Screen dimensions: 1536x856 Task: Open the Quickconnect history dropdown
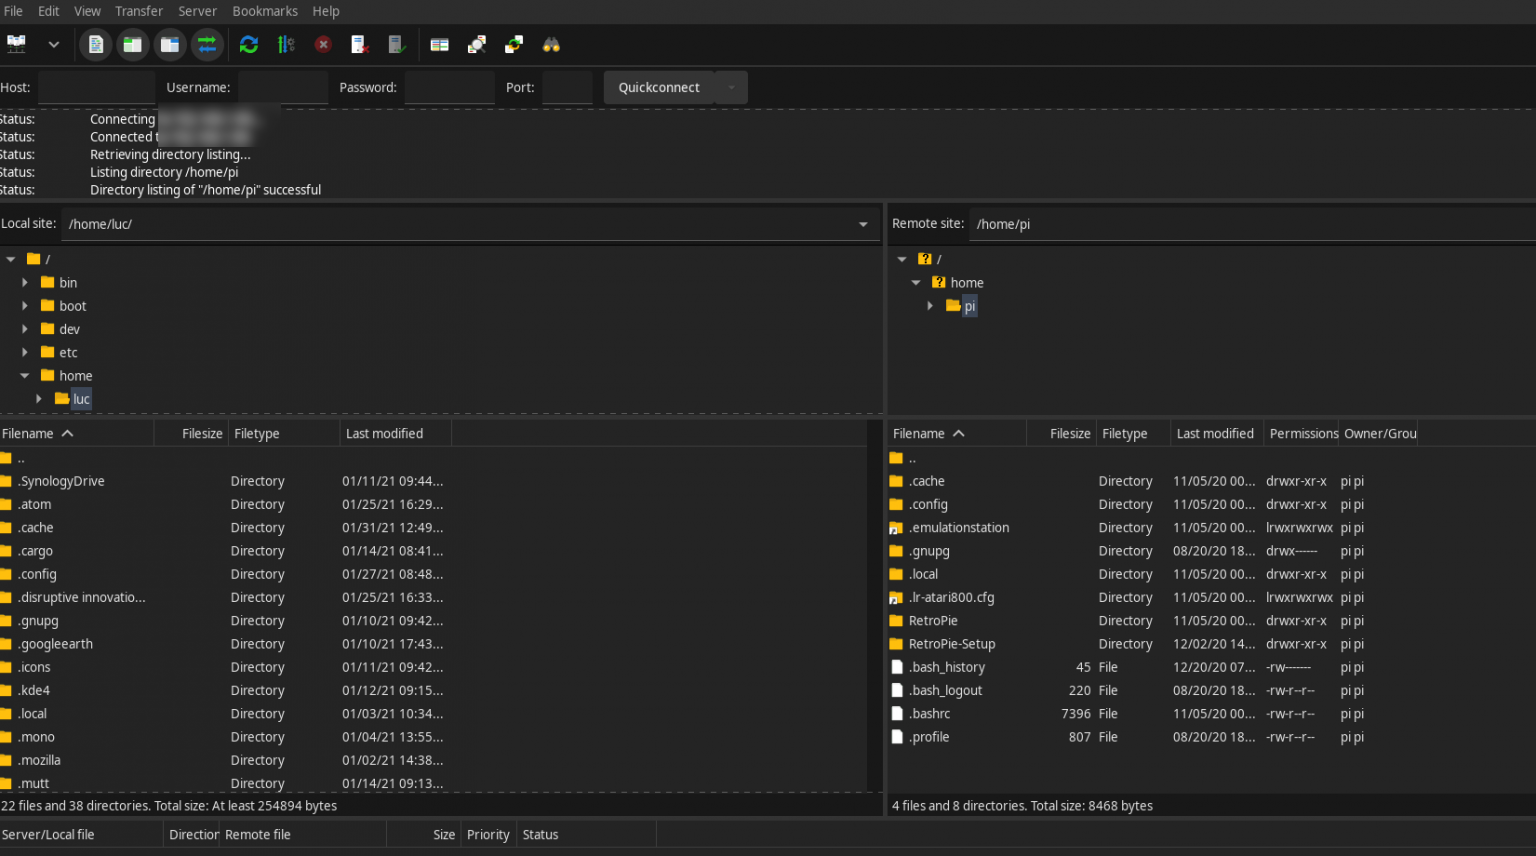[x=731, y=87]
